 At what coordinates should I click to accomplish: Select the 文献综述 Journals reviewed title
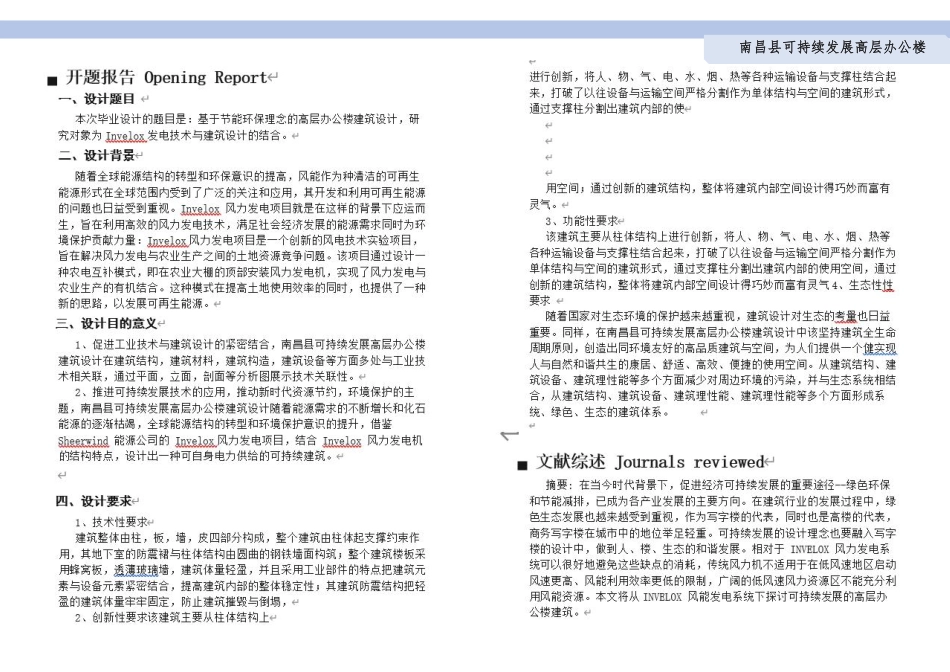(x=653, y=462)
